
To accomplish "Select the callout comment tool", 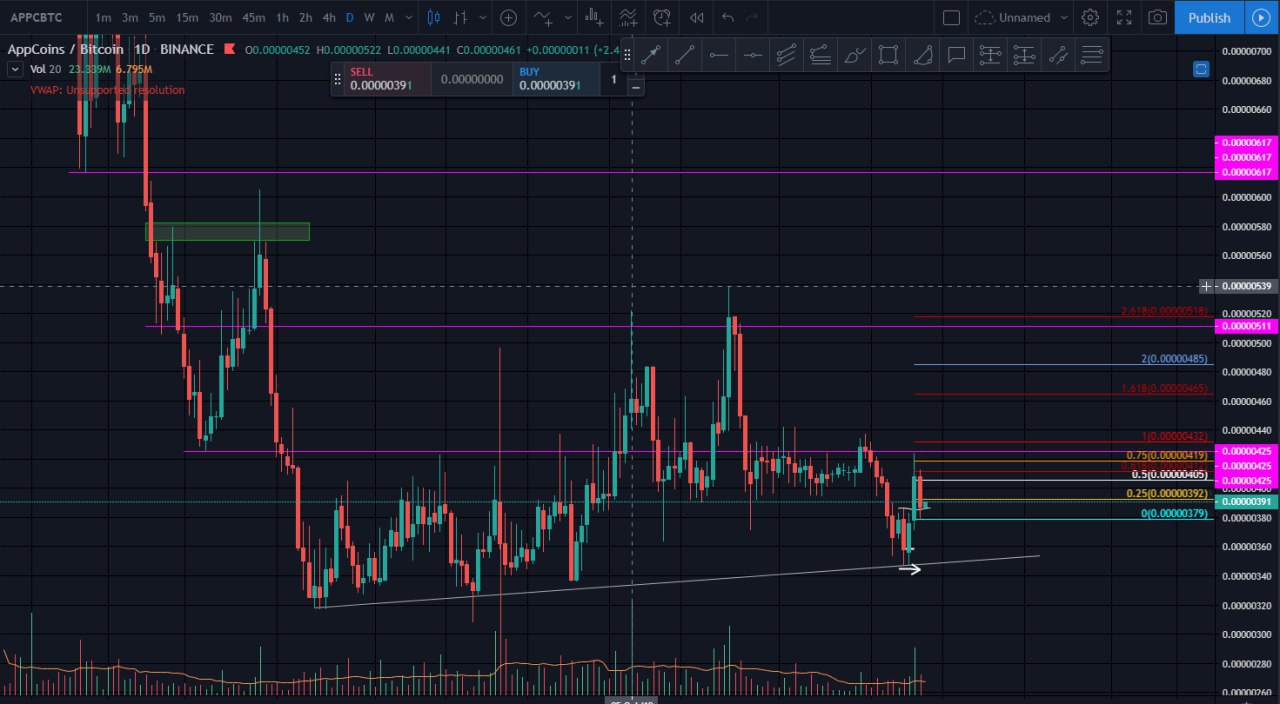I will (x=956, y=56).
